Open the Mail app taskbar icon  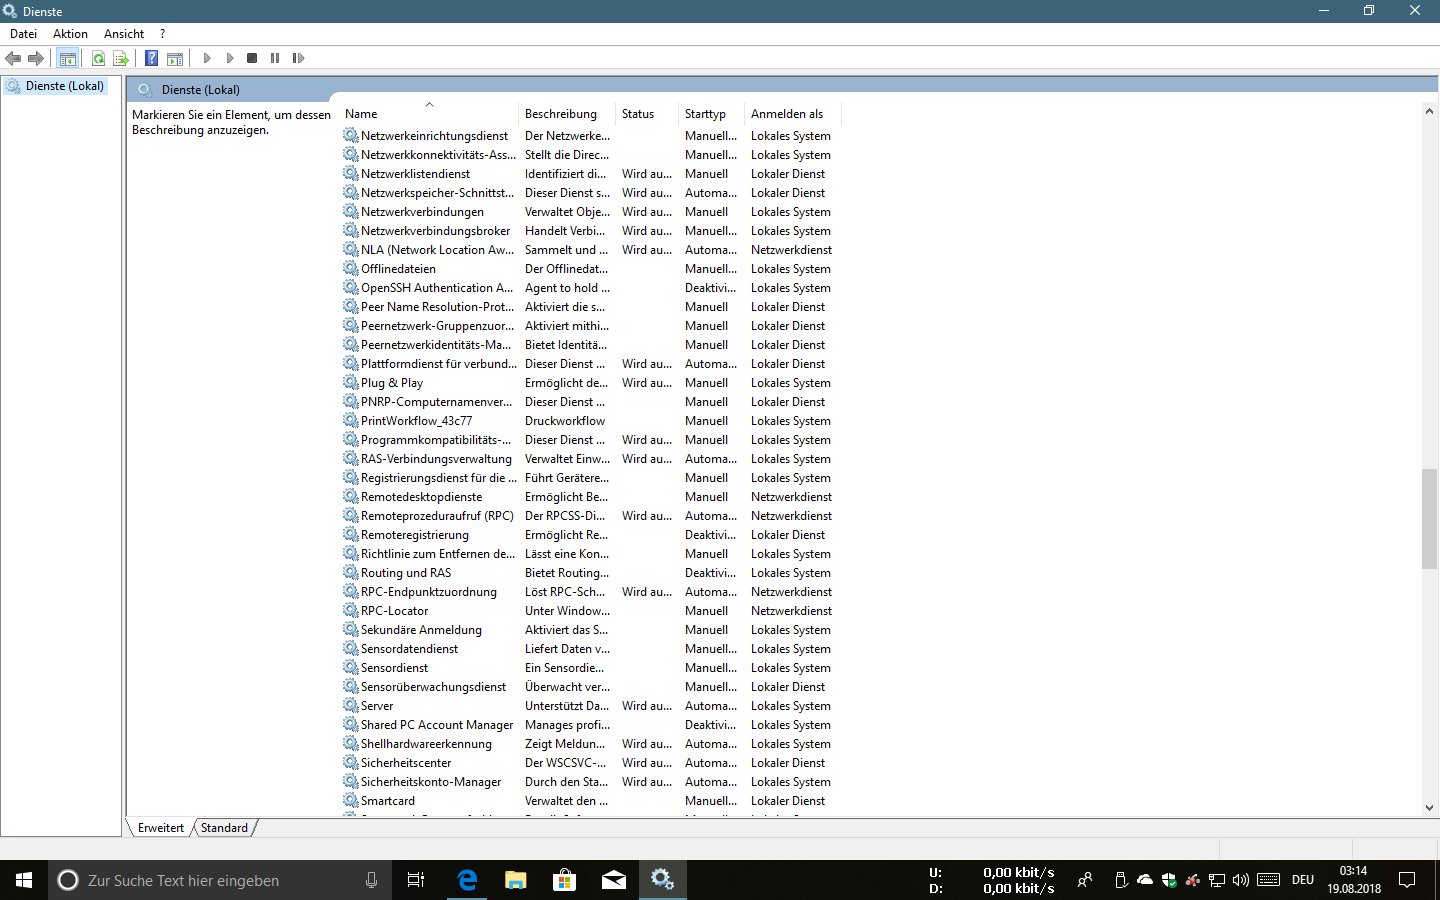coord(614,880)
